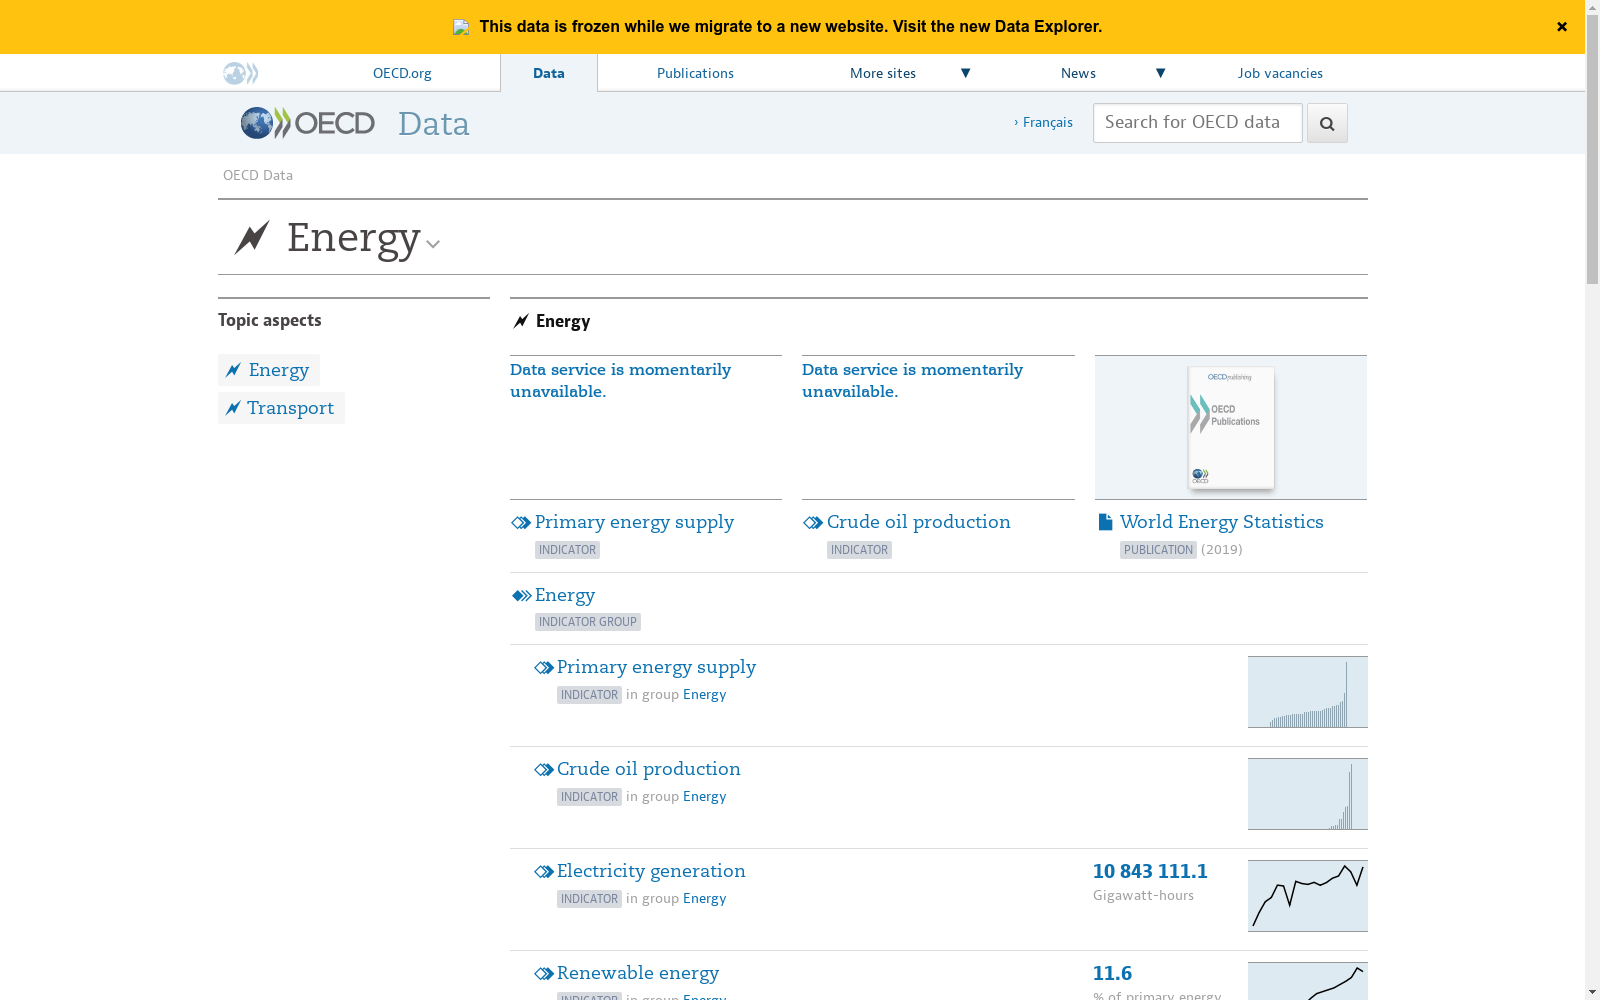Click the OECD logo in header
The width and height of the screenshot is (1600, 1000).
(x=307, y=123)
